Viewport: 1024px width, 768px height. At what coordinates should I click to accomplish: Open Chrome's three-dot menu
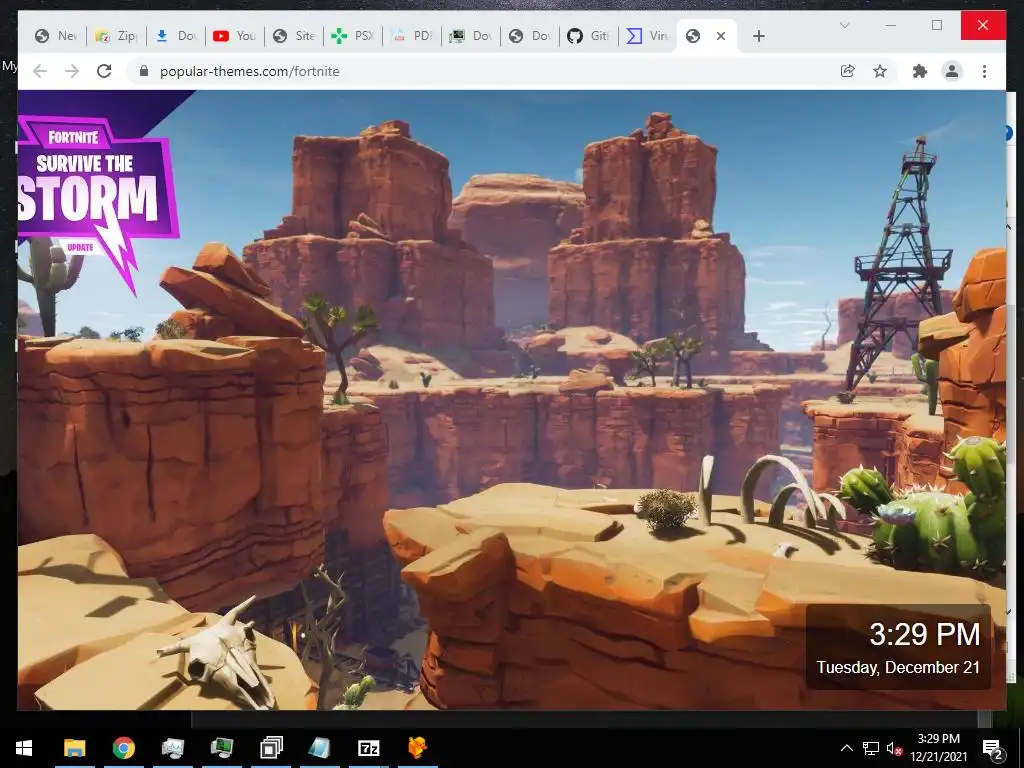tap(984, 71)
